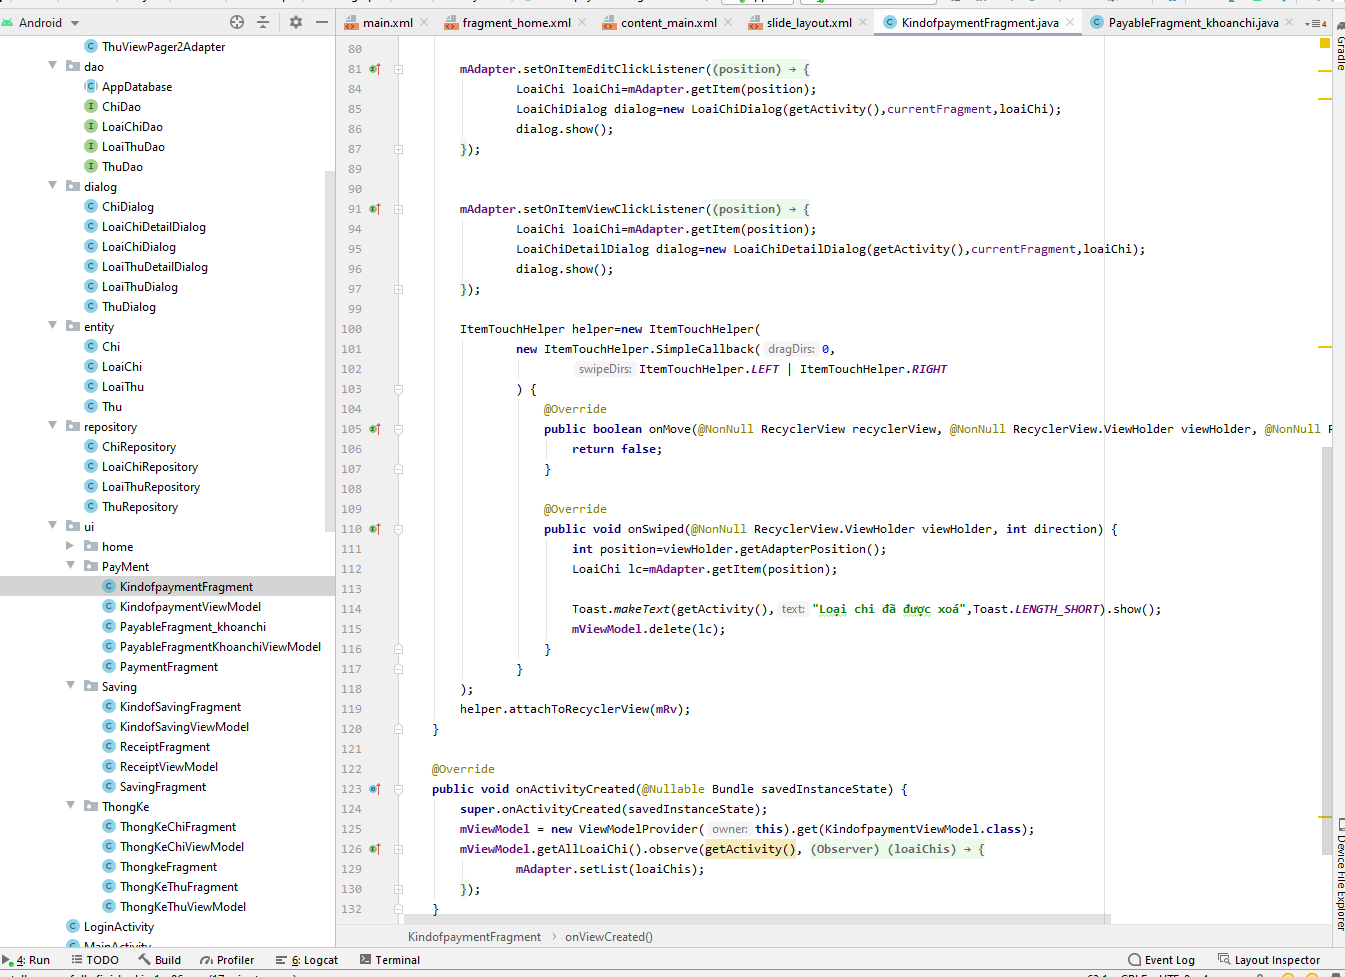Viewport: 1345px width, 977px height.
Task: Collapse the dao package
Action: 53,66
